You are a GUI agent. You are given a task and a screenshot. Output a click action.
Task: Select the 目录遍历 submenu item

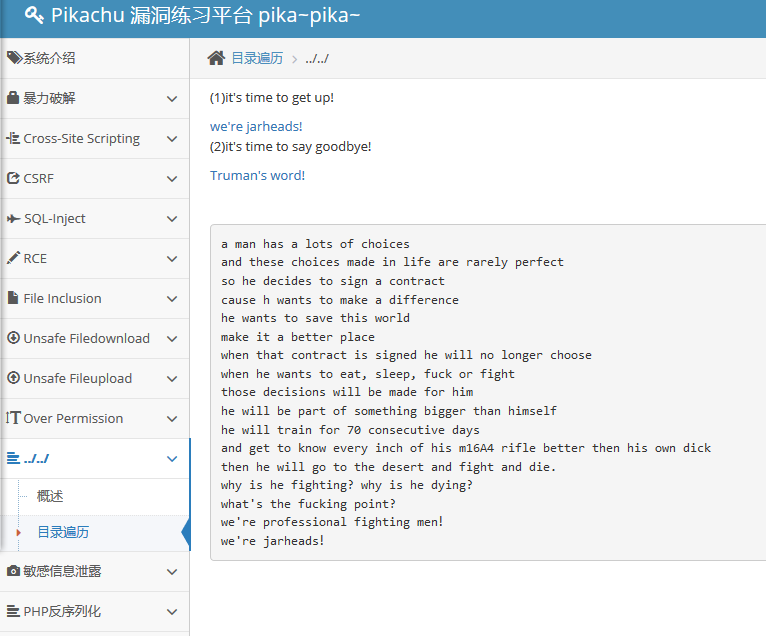coord(63,532)
